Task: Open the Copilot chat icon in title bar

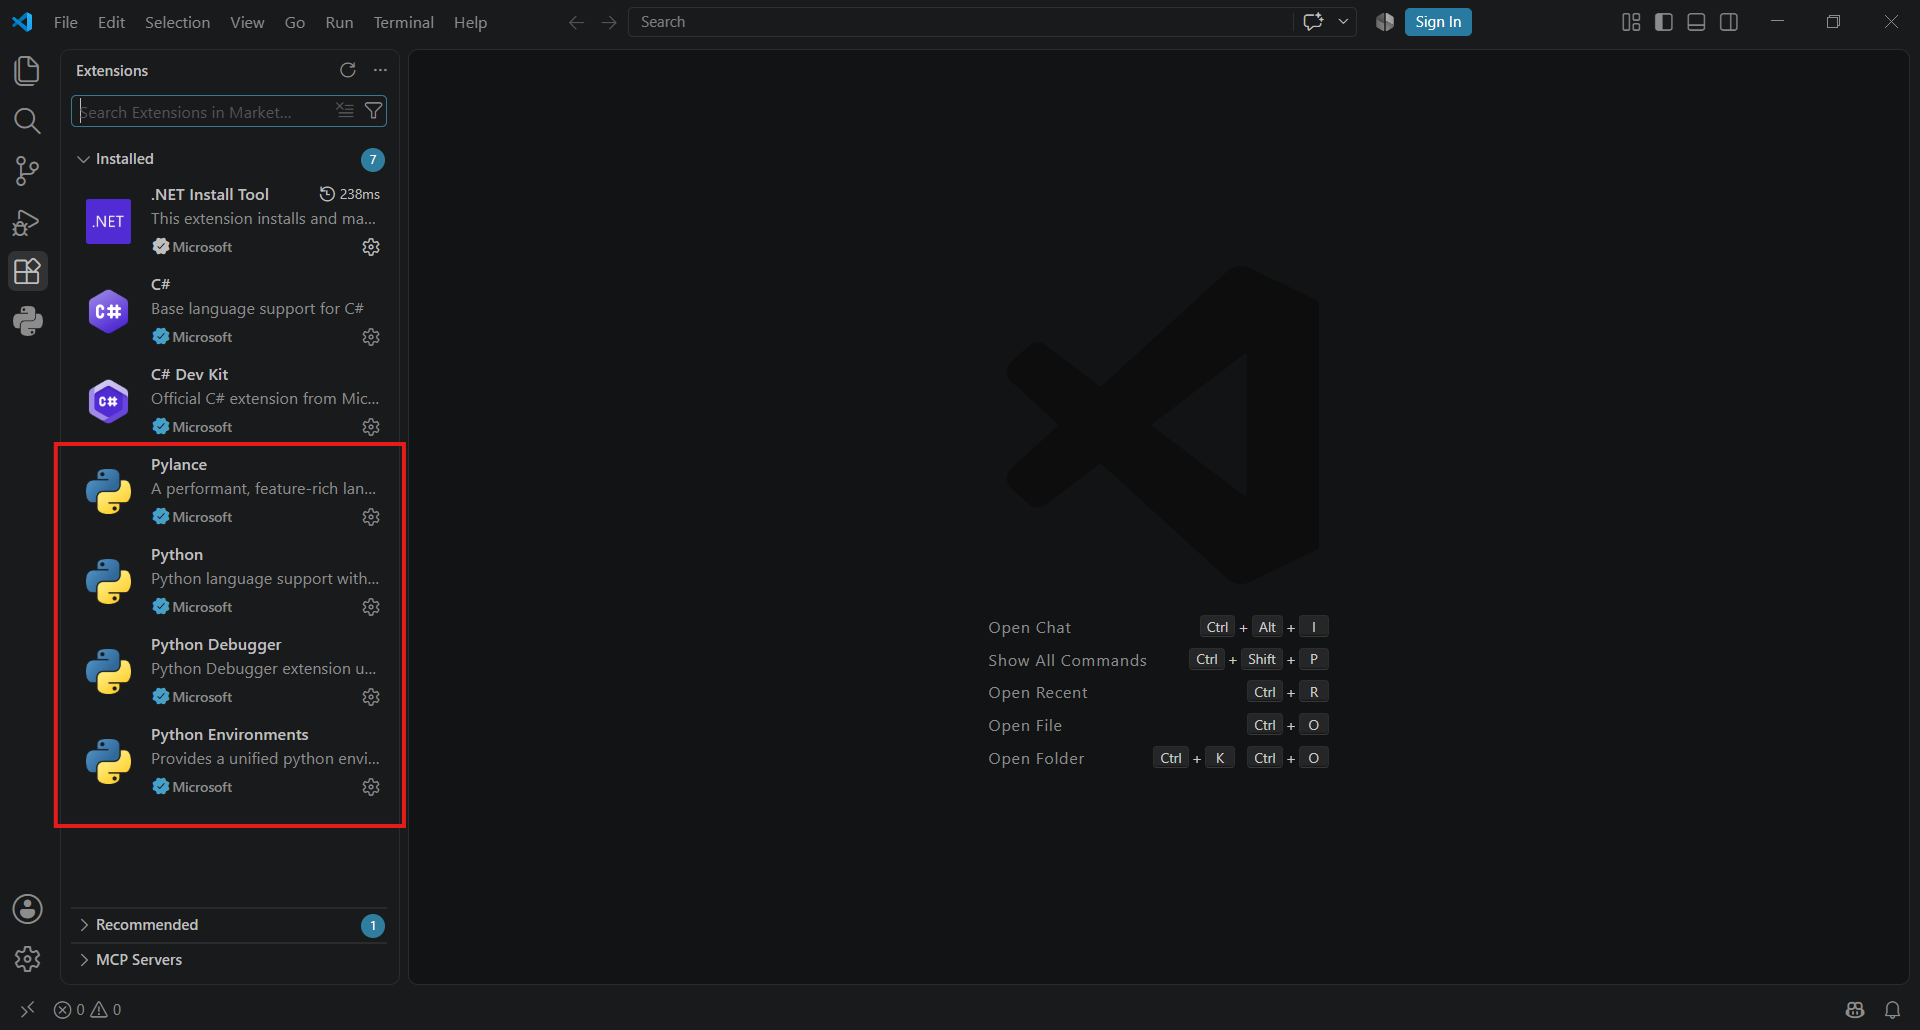Action: pos(1313,22)
